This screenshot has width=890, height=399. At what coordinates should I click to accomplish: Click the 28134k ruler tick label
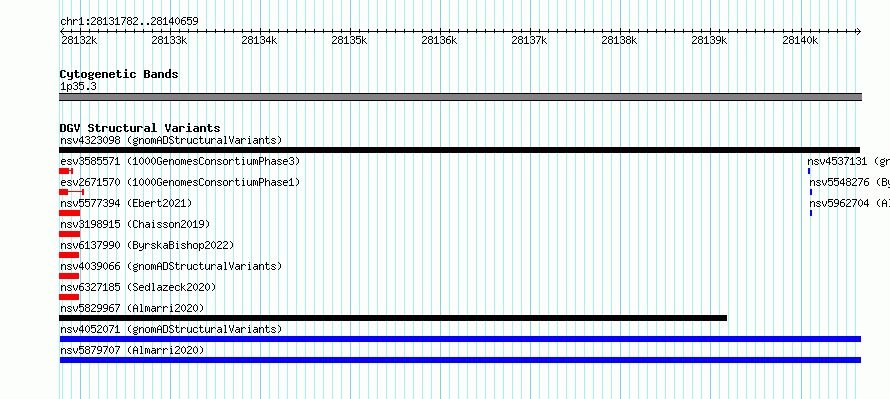tap(259, 40)
